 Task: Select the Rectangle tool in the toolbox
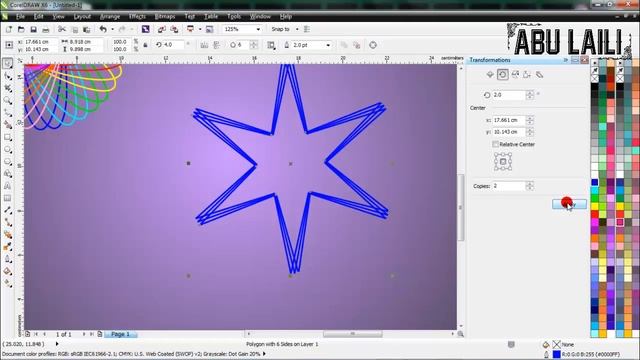pyautogui.click(x=8, y=137)
